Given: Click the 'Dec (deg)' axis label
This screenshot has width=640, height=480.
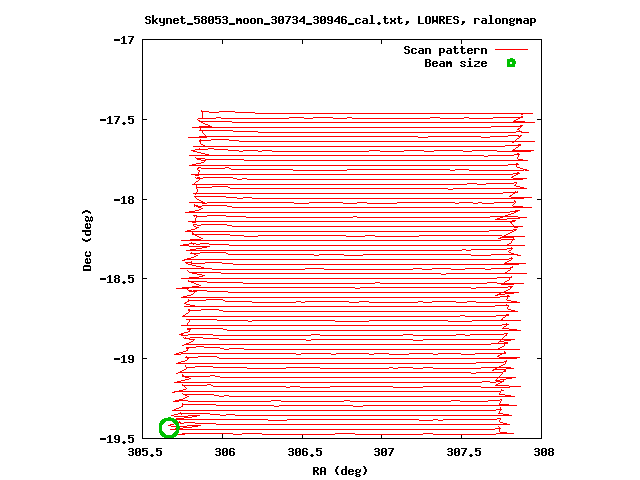Looking at the screenshot, I should pos(87,240).
